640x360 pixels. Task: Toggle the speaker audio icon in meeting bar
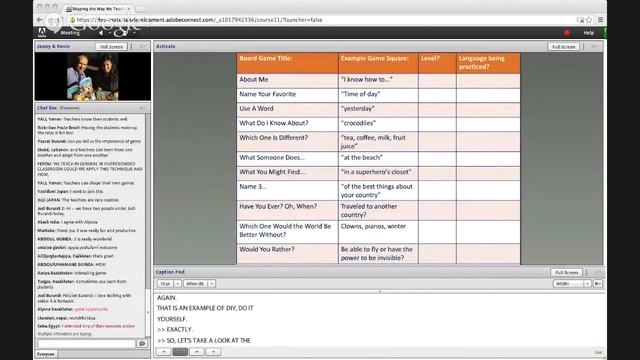pos(101,33)
